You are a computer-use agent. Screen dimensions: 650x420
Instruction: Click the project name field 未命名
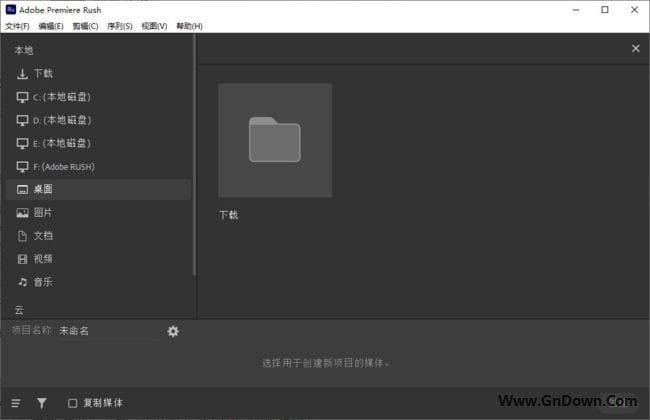tap(109, 331)
